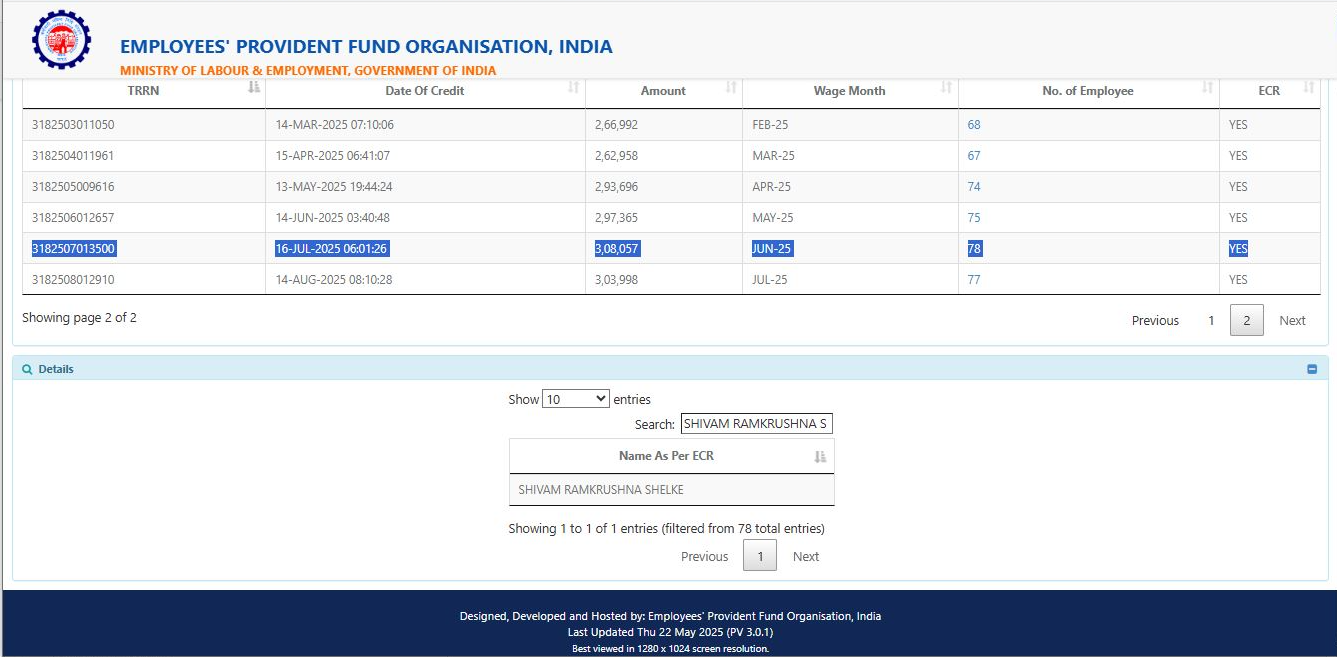Open employee count 68 for FEB-25
1337x657 pixels.
[x=974, y=125]
